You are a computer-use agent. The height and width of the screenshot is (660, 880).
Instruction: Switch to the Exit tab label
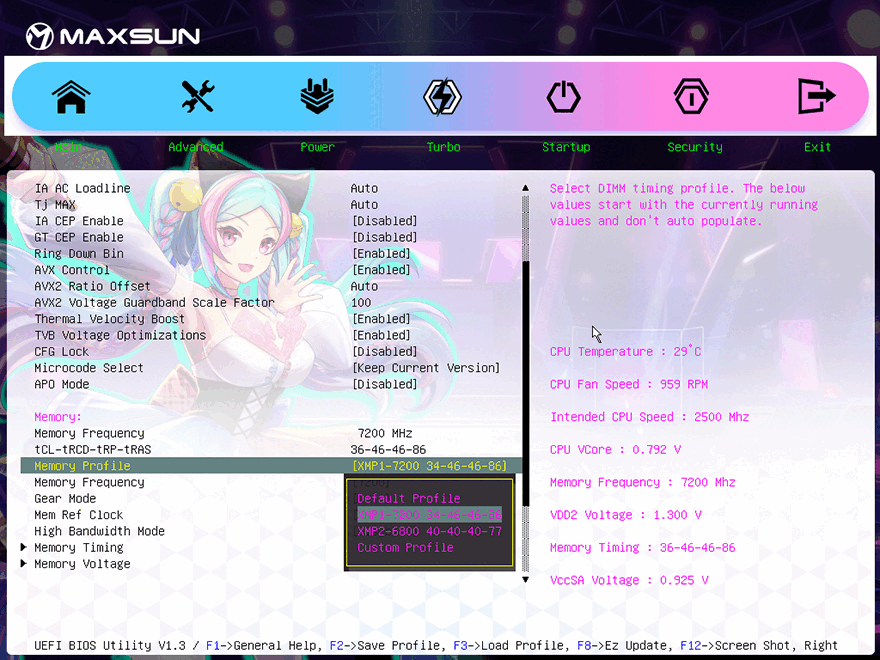click(x=817, y=147)
